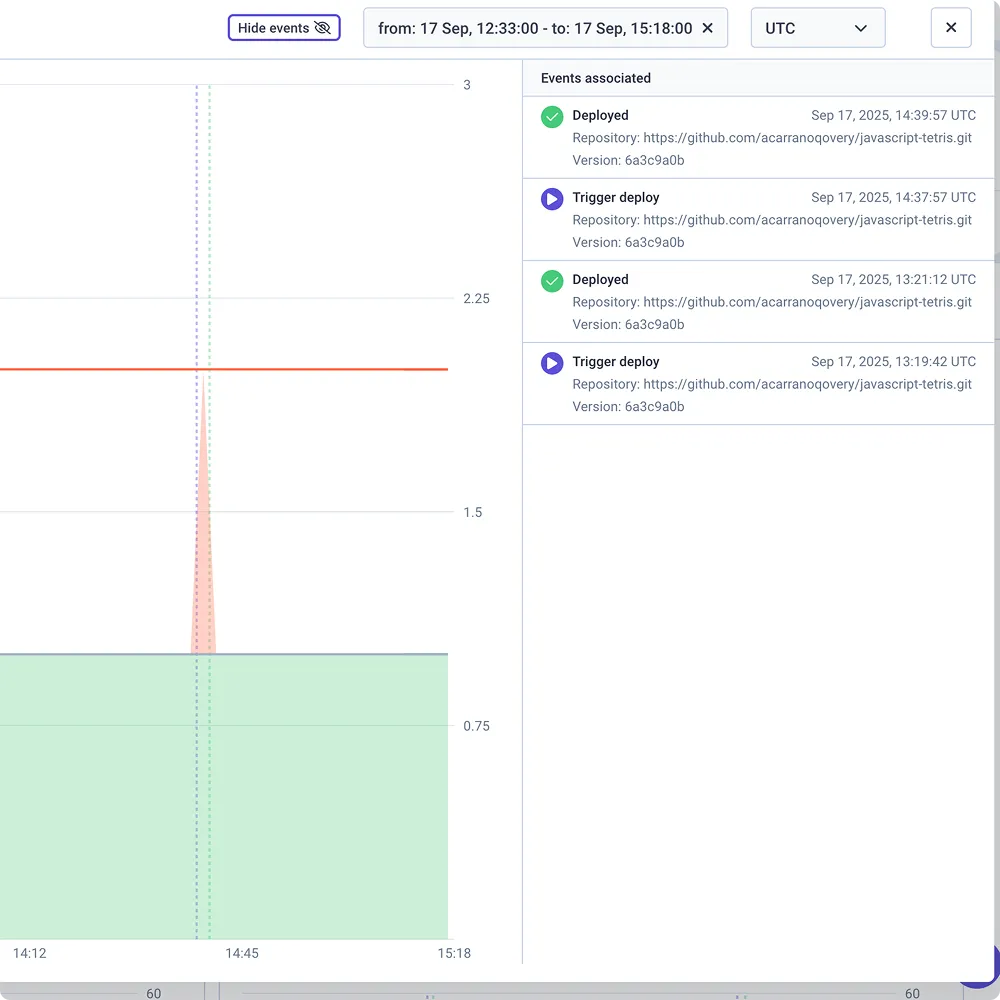Screen dimensions: 1000x1000
Task: Select the Trigger deploy title at 14:37:57 UTC
Action: point(615,198)
